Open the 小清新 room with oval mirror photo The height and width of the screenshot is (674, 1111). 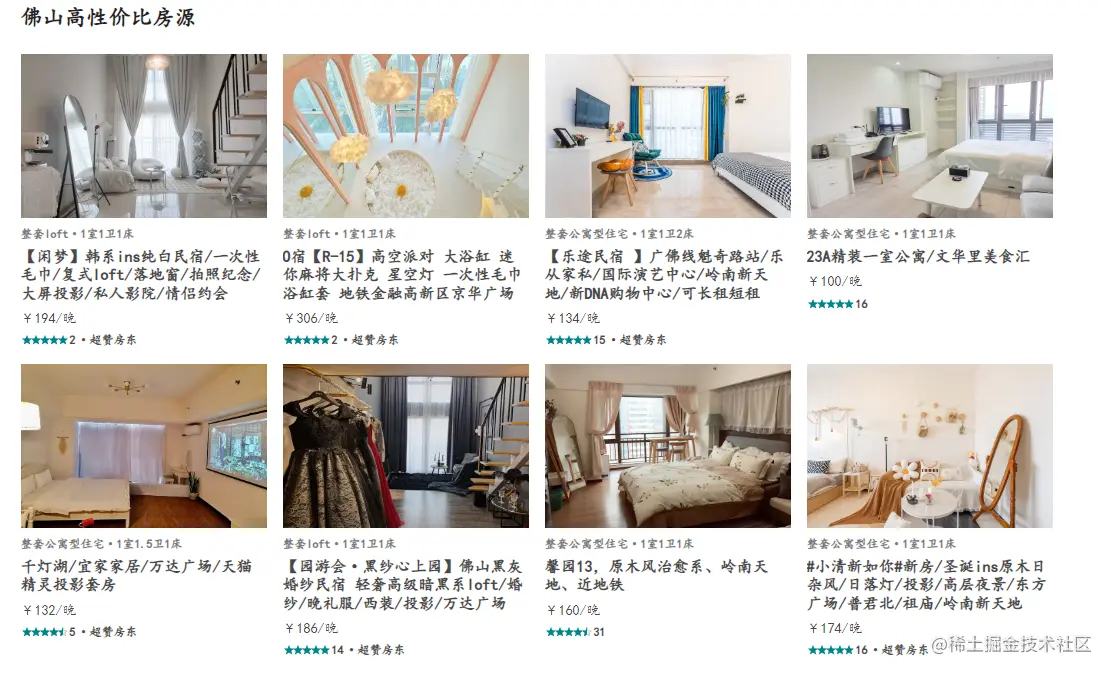[930, 446]
